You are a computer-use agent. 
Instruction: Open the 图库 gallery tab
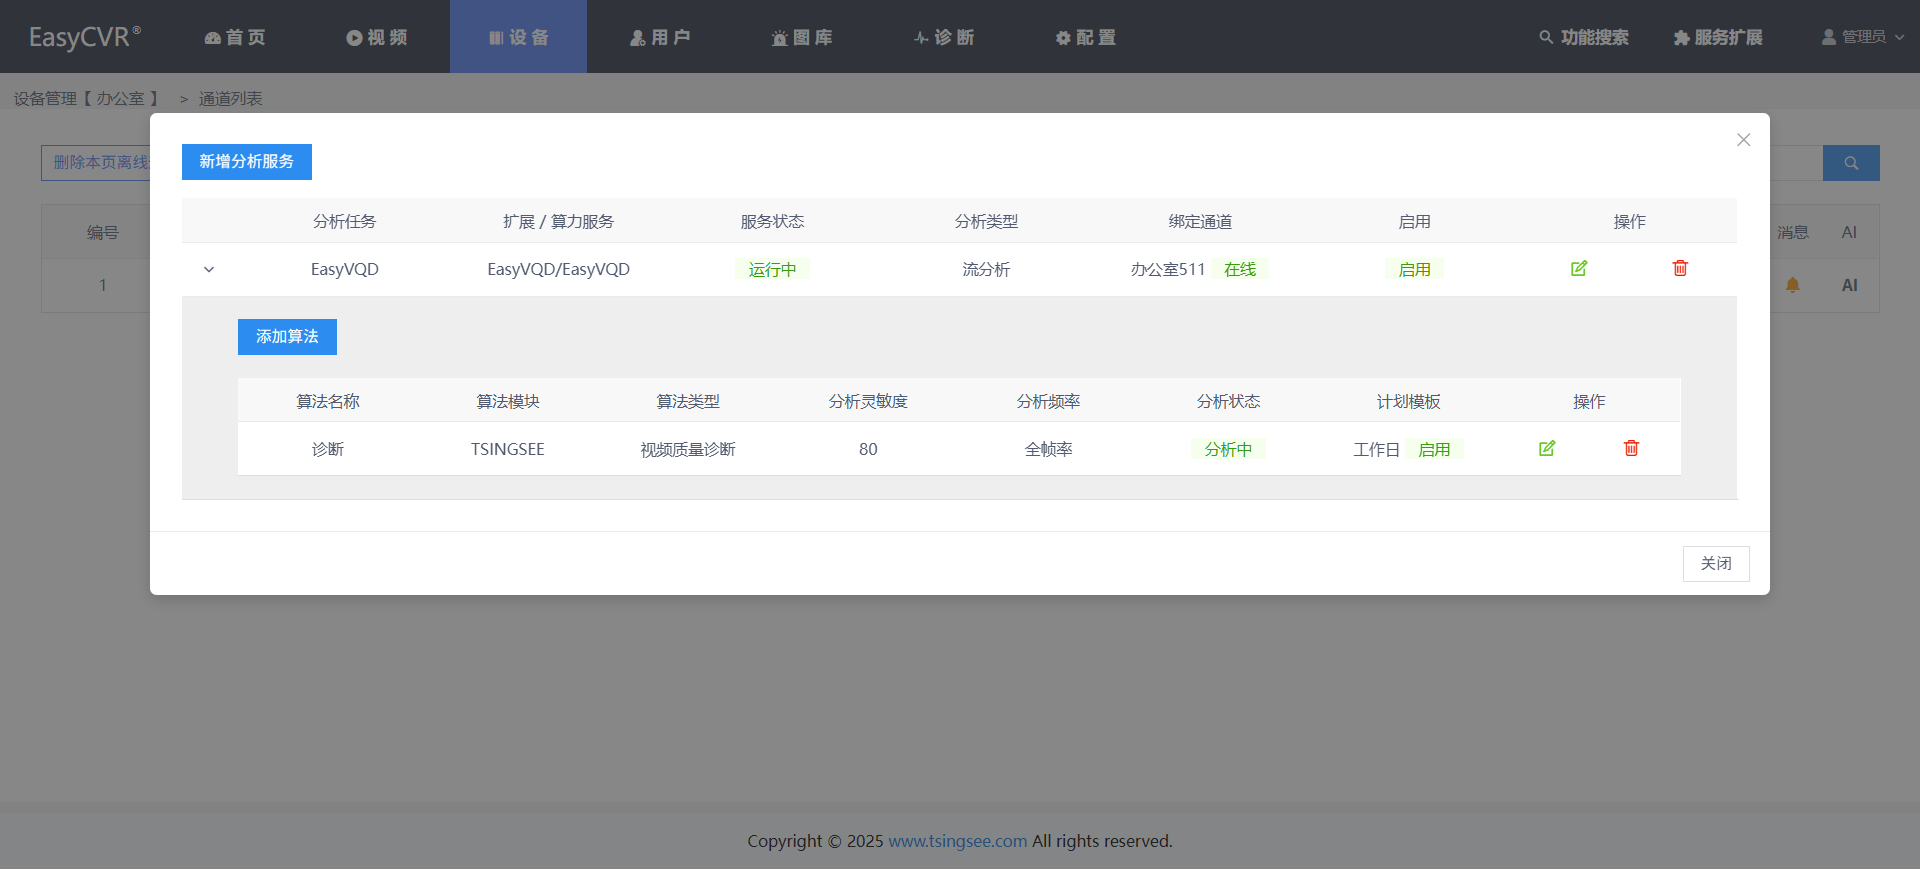click(802, 37)
